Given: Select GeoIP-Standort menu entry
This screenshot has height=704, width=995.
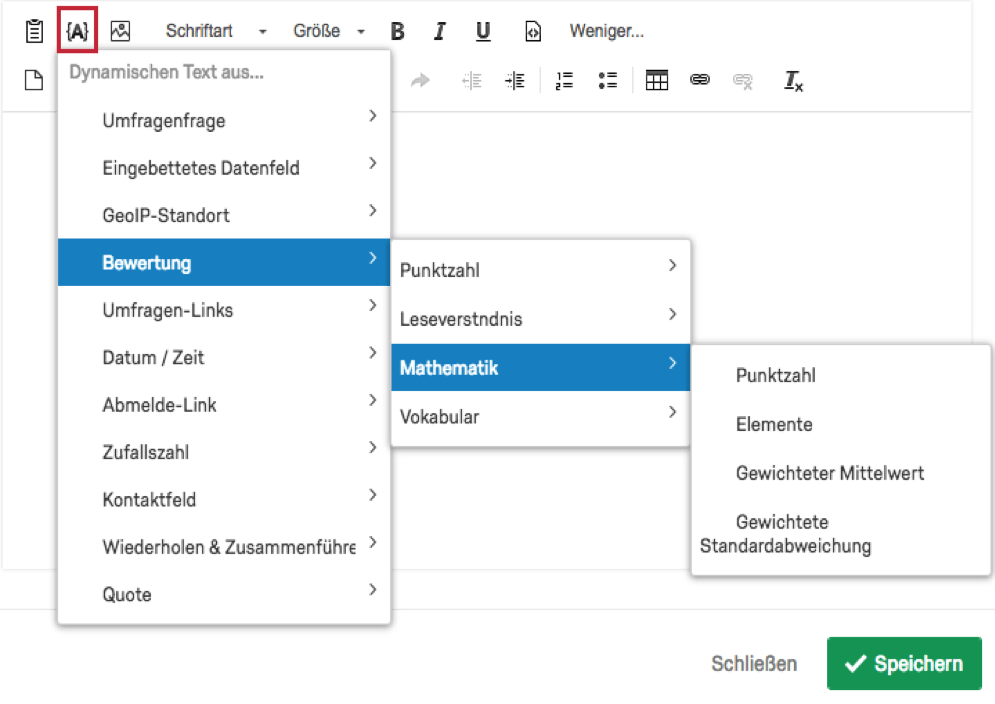Looking at the screenshot, I should pos(224,215).
